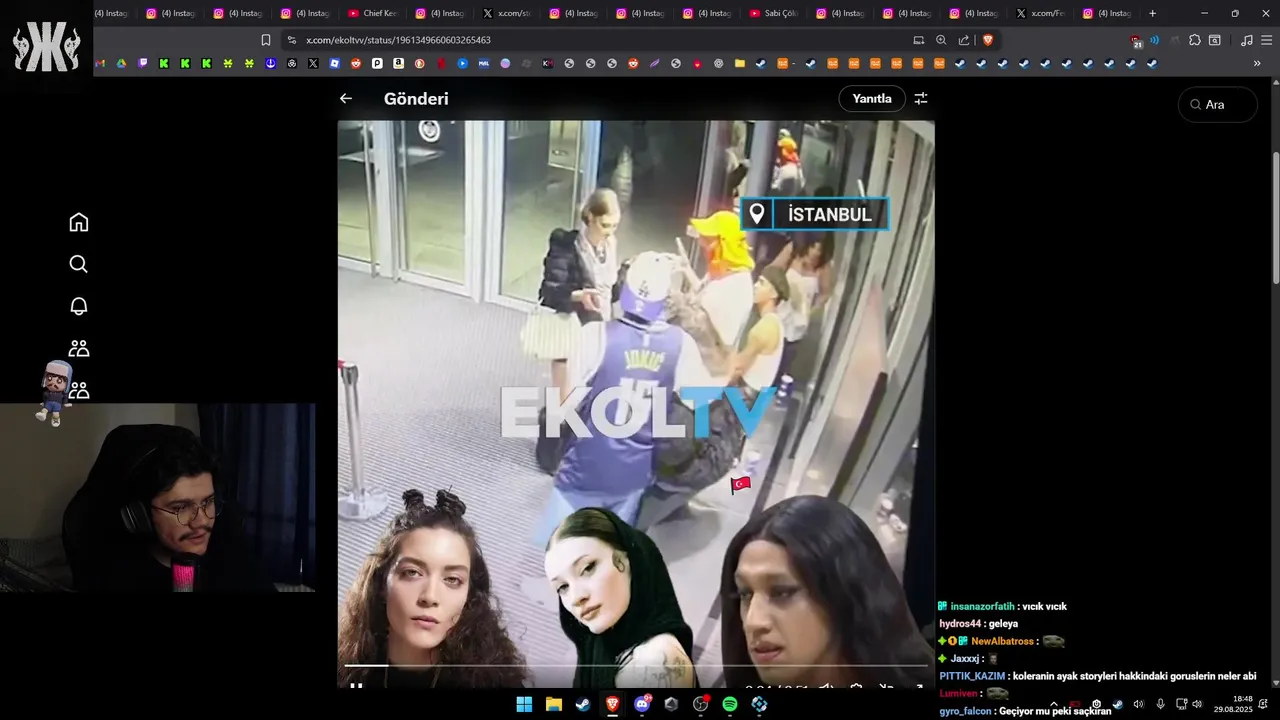Open the browser extensions puzzle icon
Screen dimensions: 1280x720
point(1194,40)
